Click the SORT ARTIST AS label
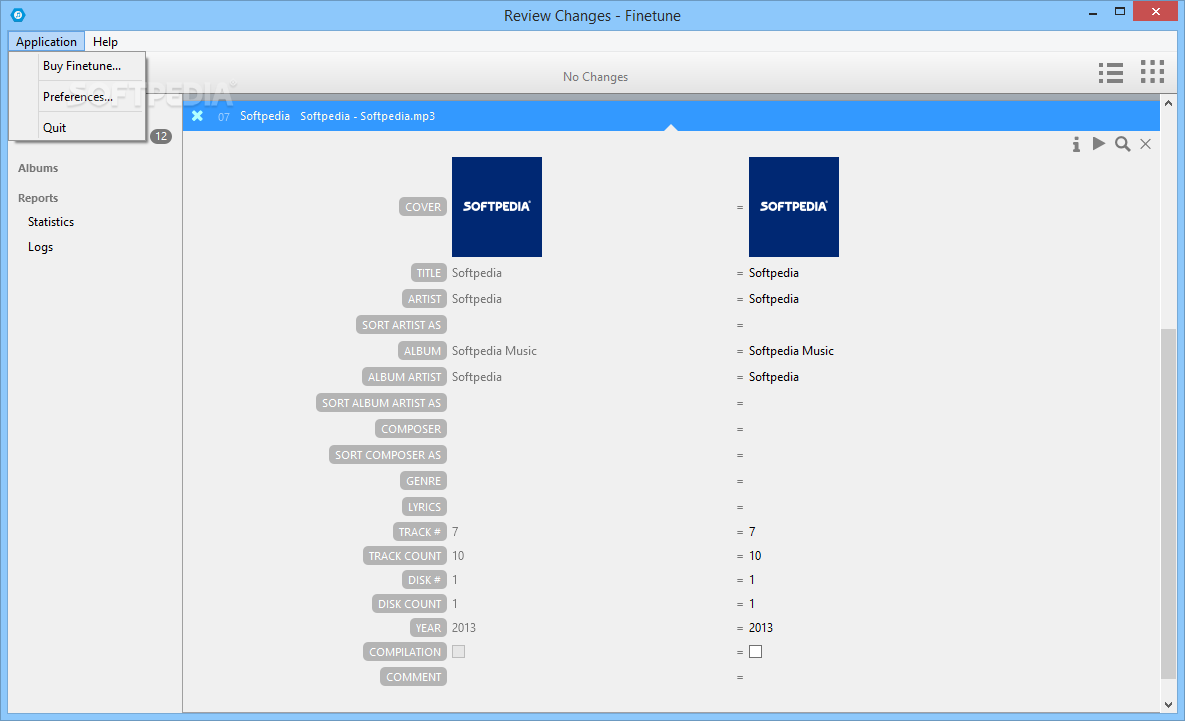This screenshot has width=1185, height=721. tap(401, 325)
